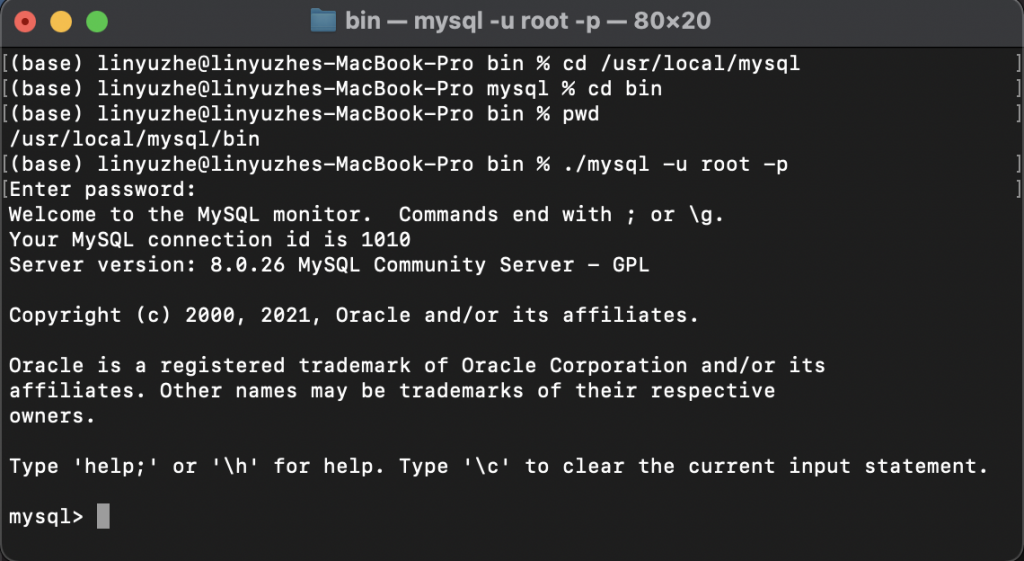Click the './mysql -u root -p' command
This screenshot has width=1024, height=561.
(675, 164)
